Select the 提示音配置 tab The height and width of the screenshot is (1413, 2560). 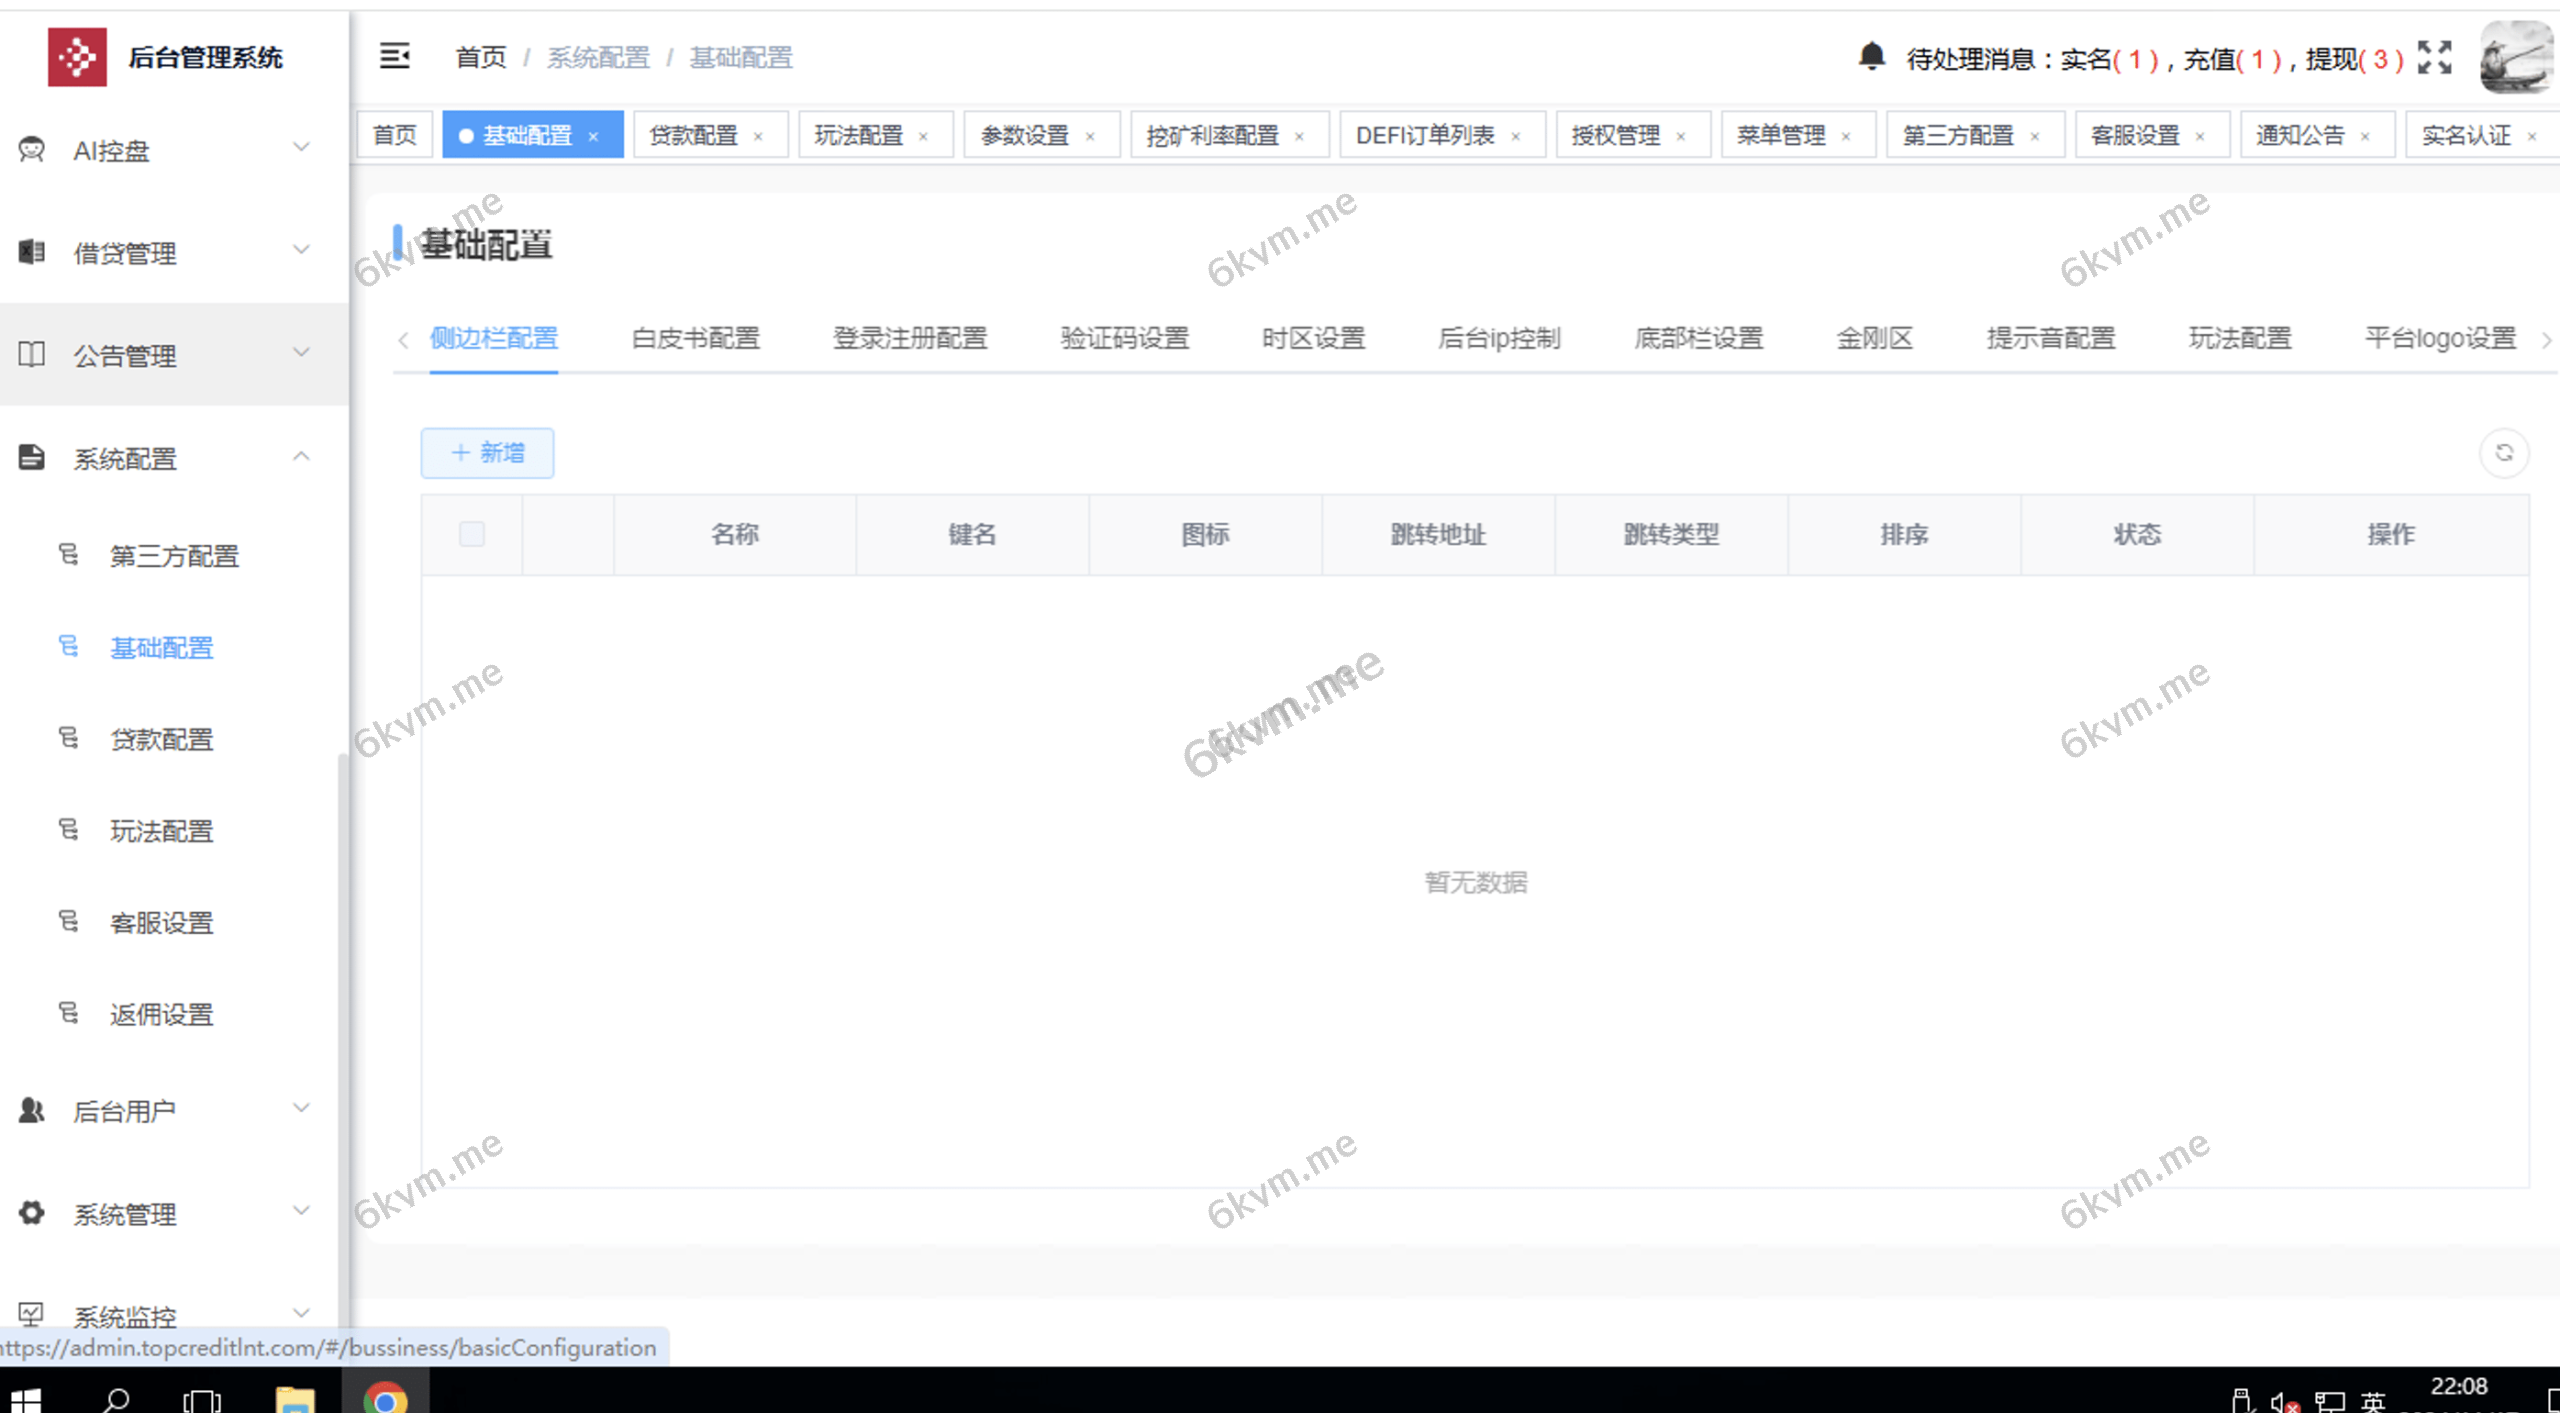click(2051, 338)
